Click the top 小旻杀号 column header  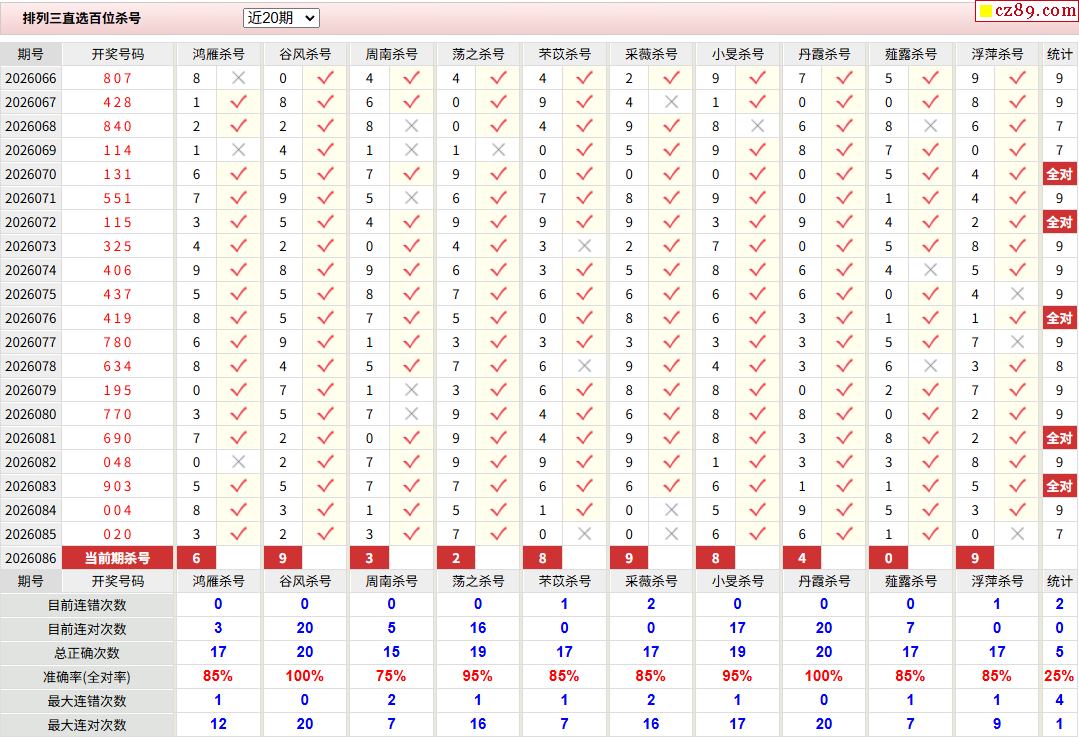coord(738,54)
